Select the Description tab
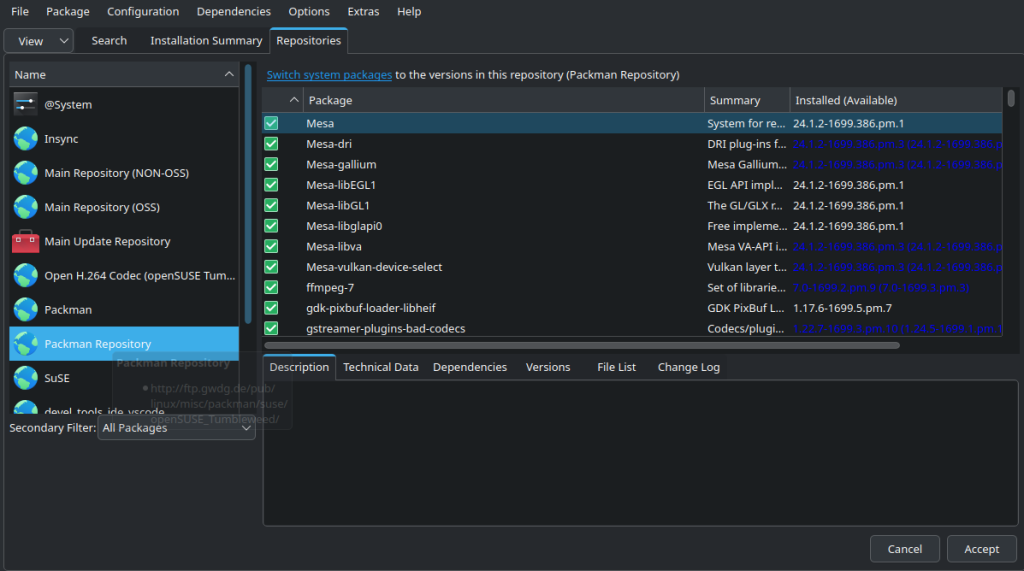The width and height of the screenshot is (1024, 571). click(299, 367)
